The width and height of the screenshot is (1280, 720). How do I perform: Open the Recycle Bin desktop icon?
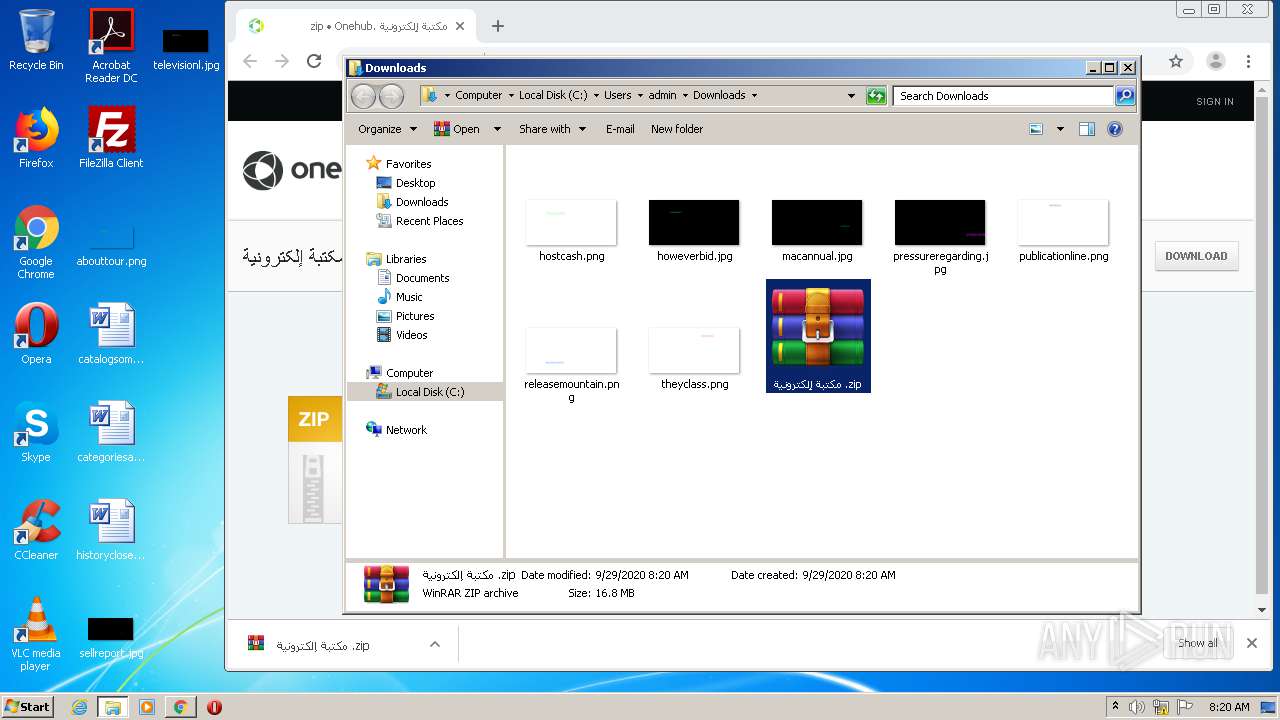click(x=36, y=40)
